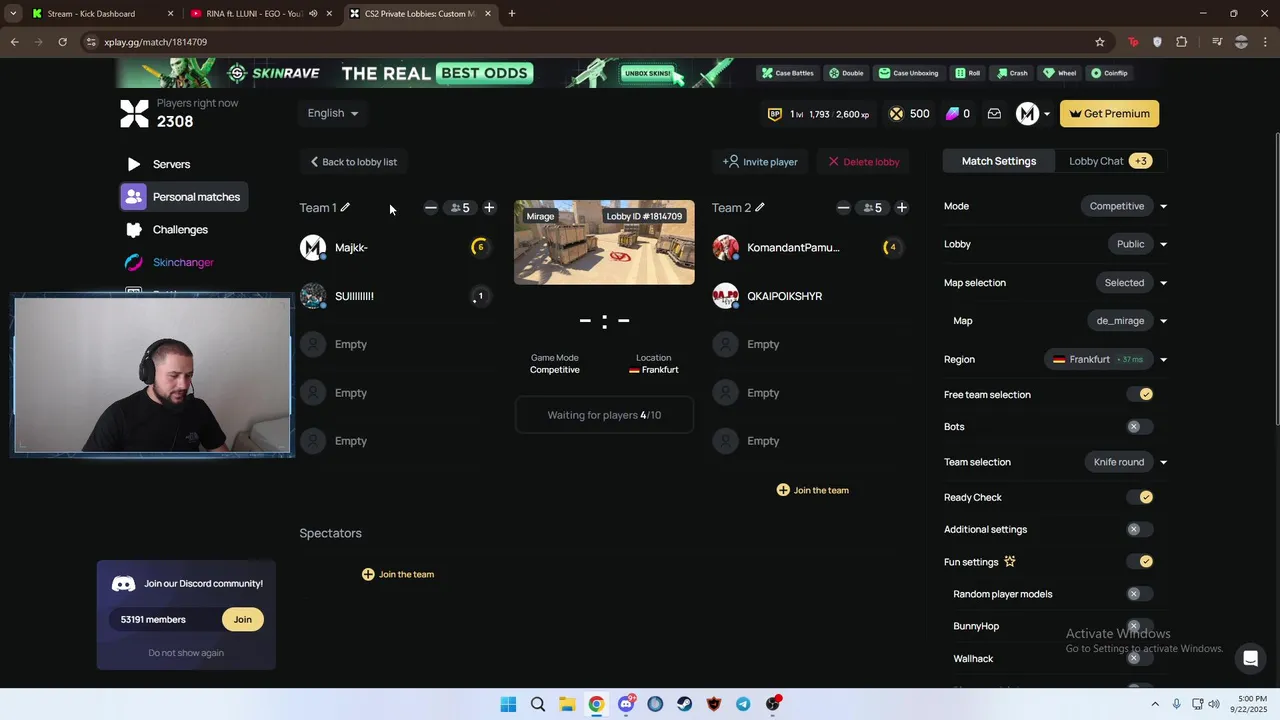The width and height of the screenshot is (1280, 720).
Task: Bookmark page with star icon
Action: tap(1100, 42)
